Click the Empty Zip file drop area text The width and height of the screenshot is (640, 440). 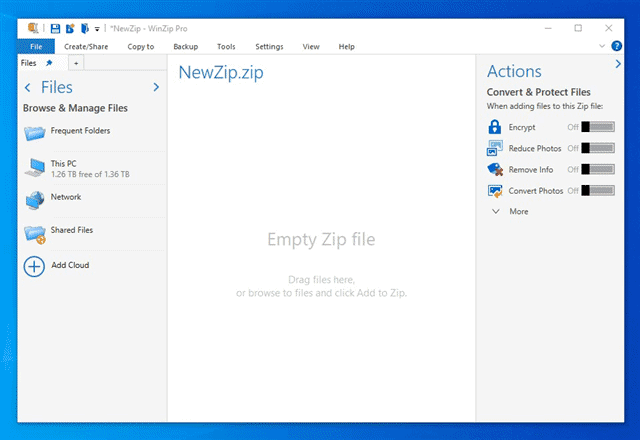(x=321, y=240)
